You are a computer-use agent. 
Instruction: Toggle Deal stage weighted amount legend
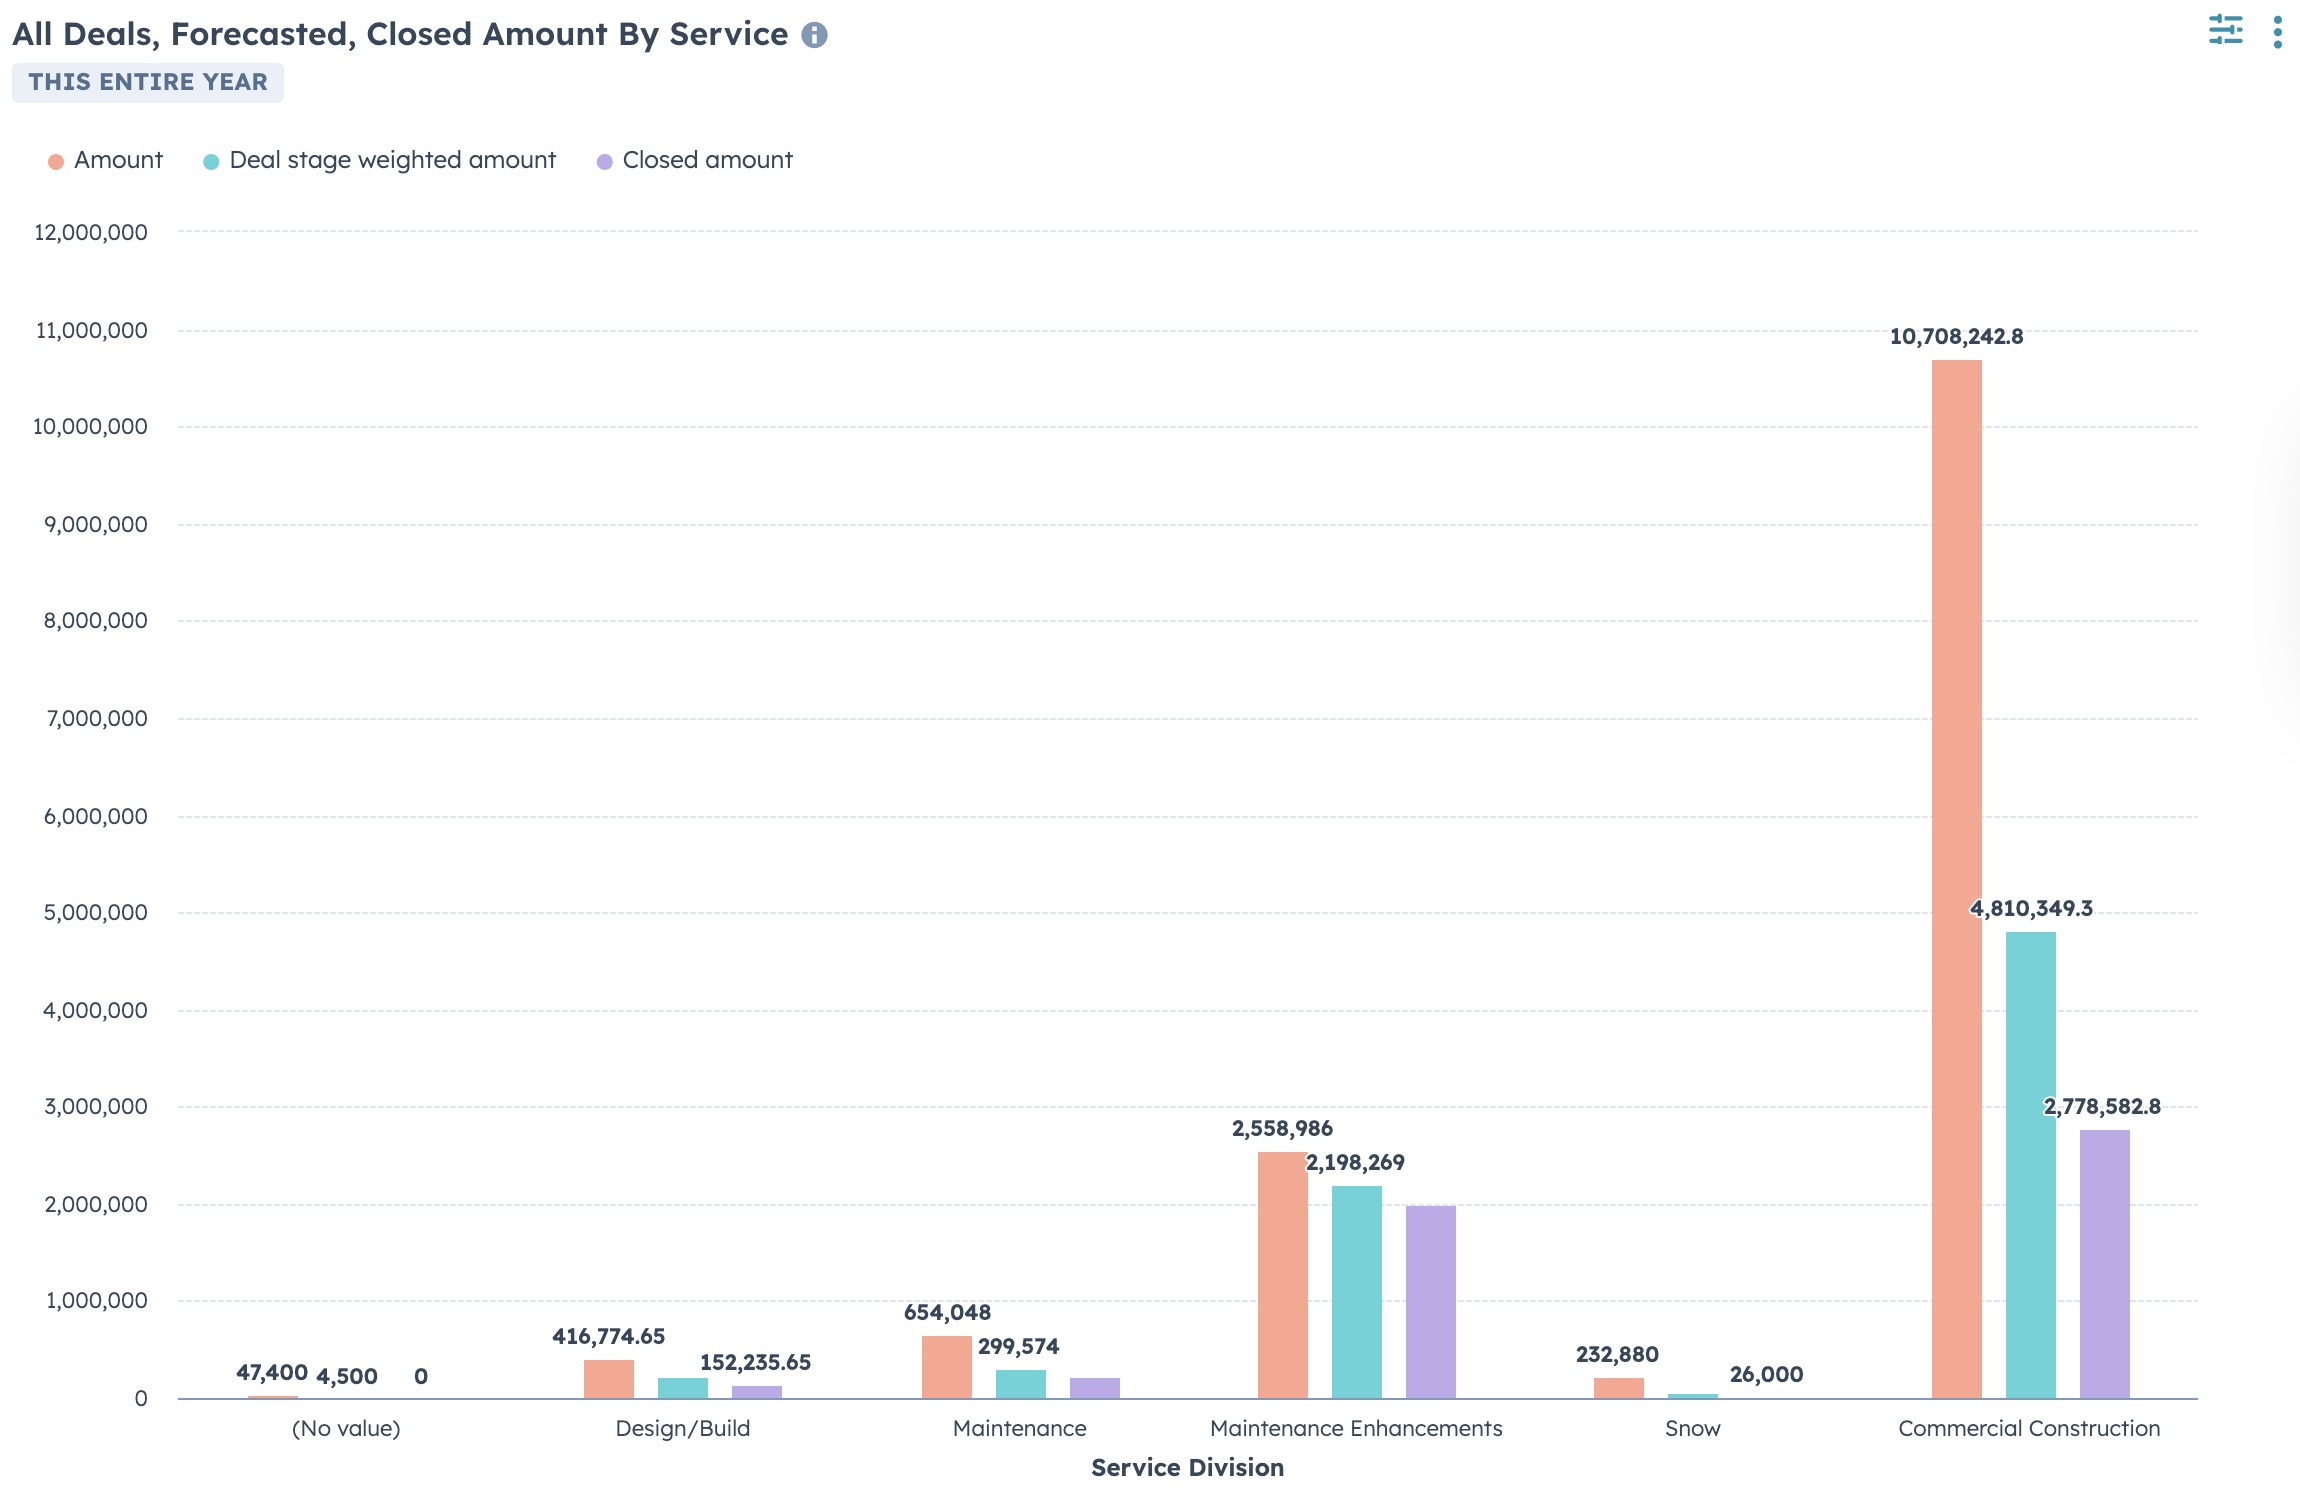pos(379,160)
